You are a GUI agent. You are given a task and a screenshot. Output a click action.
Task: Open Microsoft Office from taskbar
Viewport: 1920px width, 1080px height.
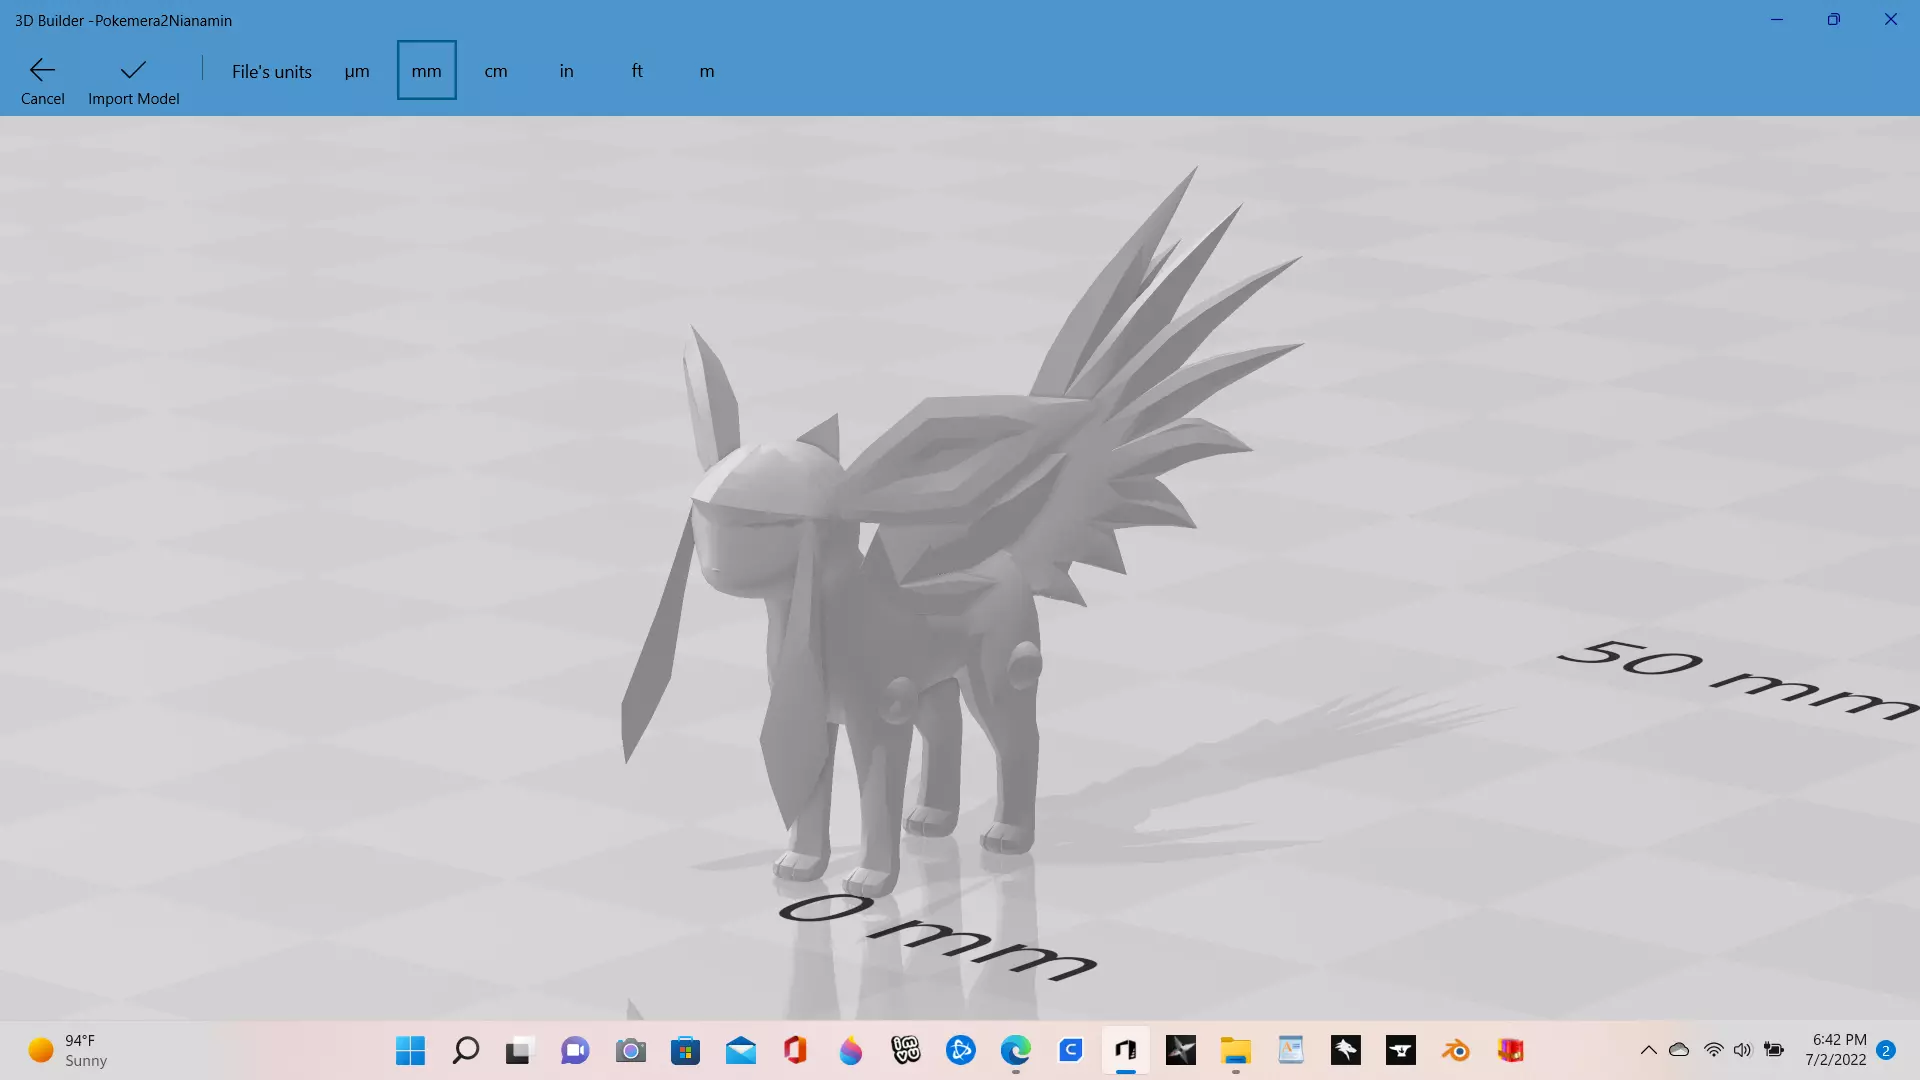point(795,1050)
